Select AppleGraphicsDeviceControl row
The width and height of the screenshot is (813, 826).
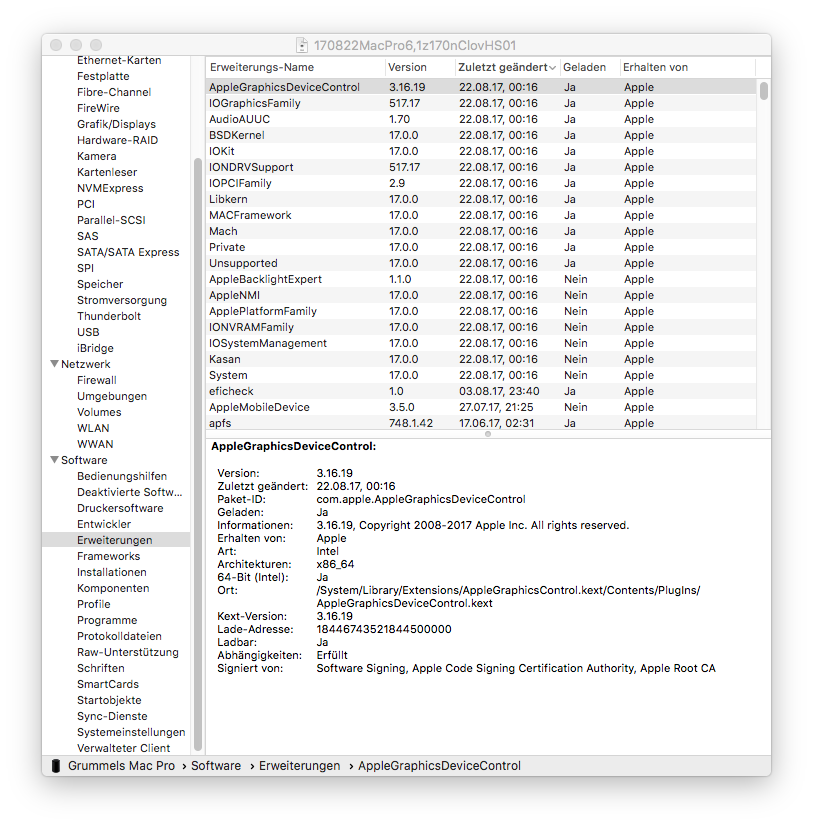coord(481,87)
